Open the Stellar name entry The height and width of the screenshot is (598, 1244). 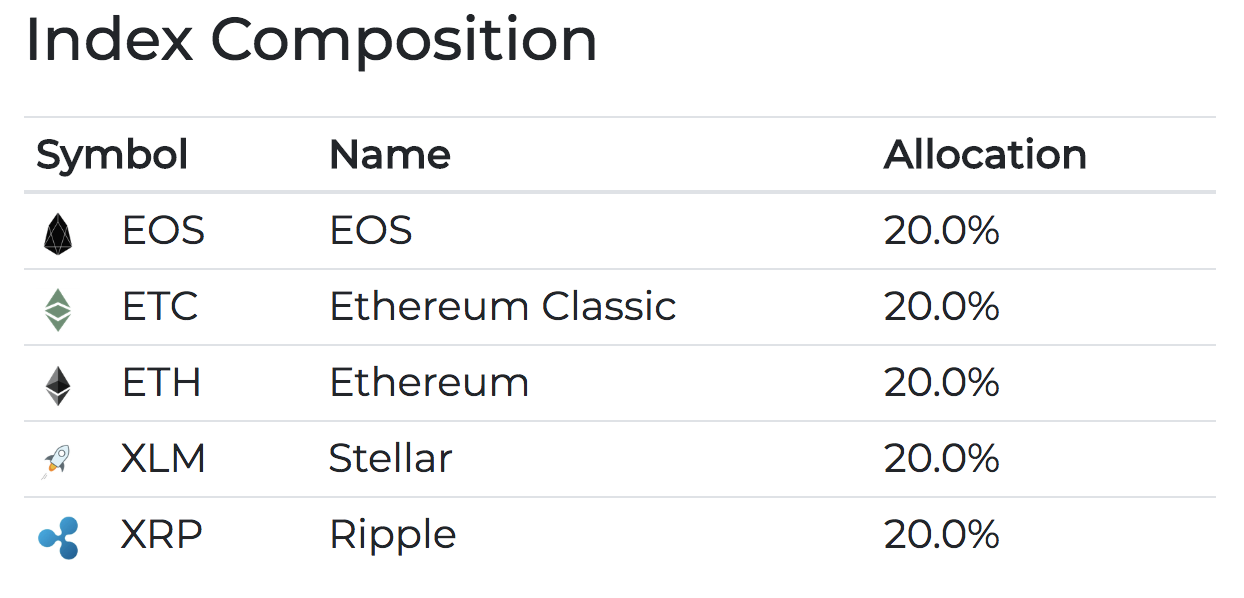point(390,459)
